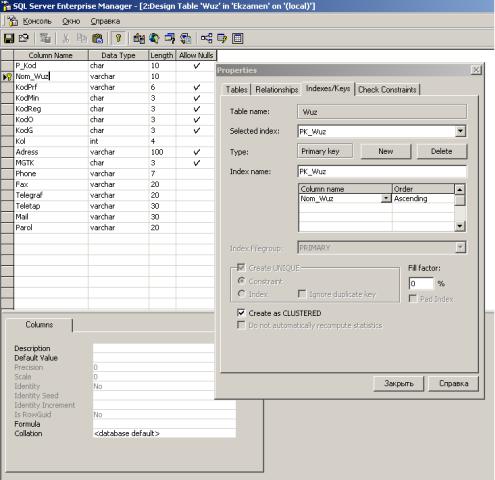The height and width of the screenshot is (480, 495).
Task: Switch to the Relationships tab
Action: 277,90
